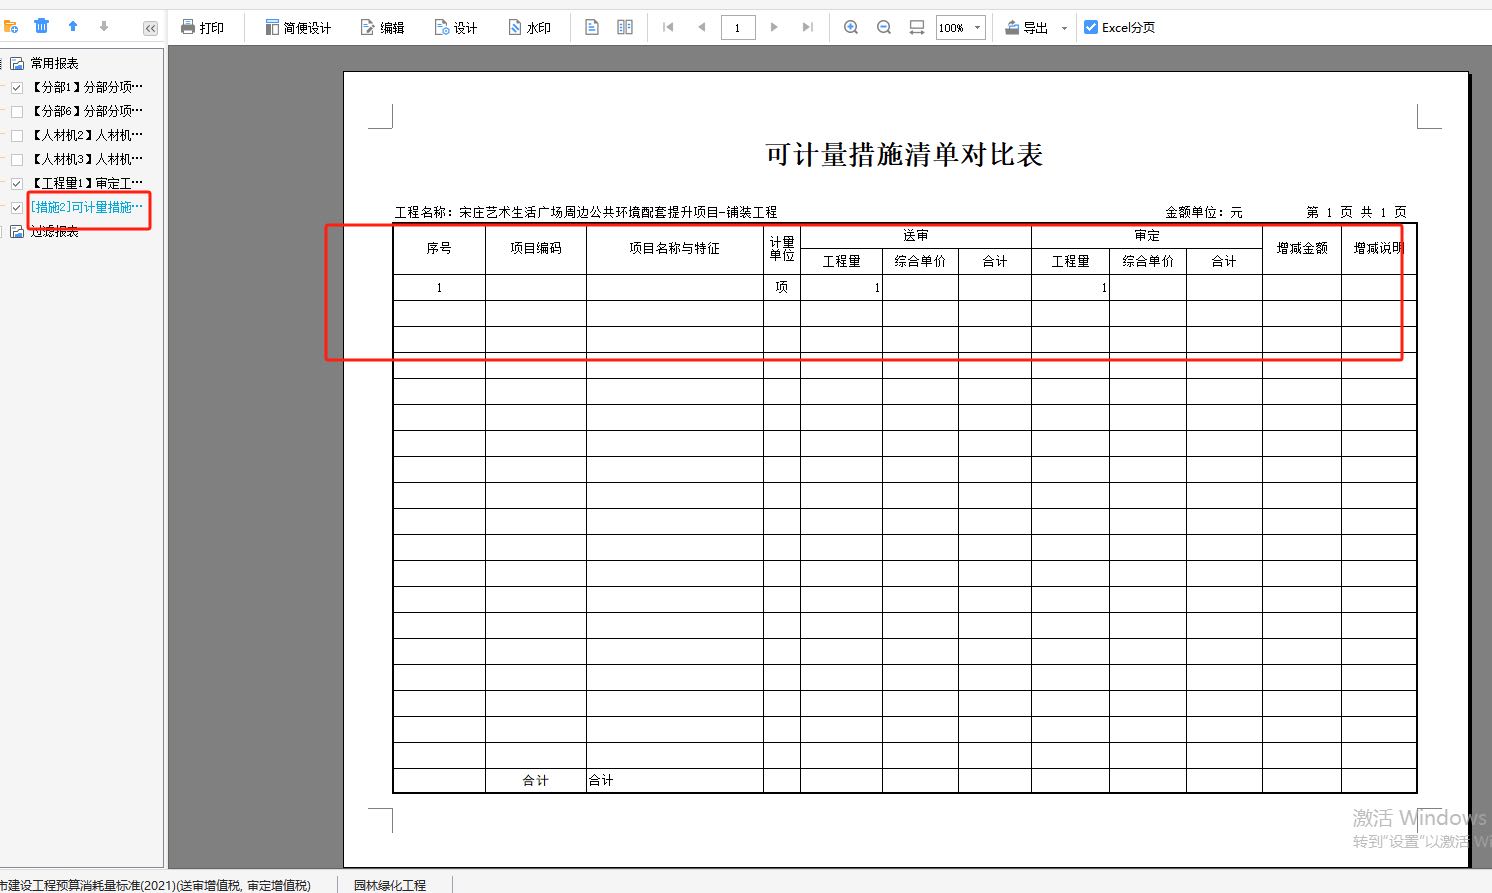Click the 园林绿化工程 status bar entry
The width and height of the screenshot is (1492, 893).
390,885
